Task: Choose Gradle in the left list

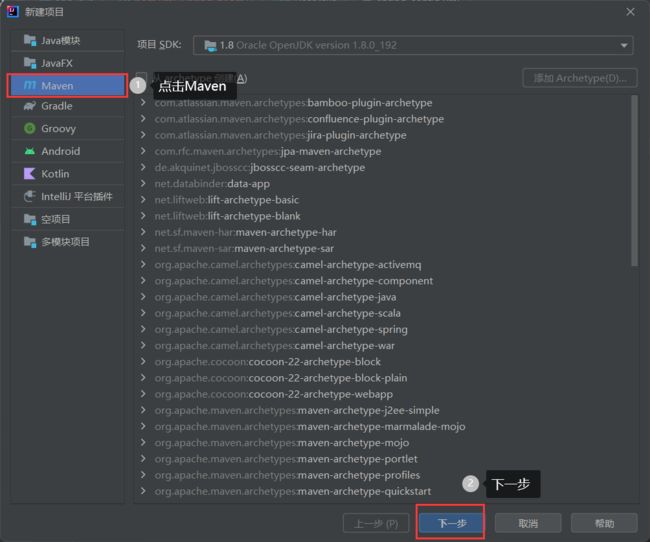Action: tap(67, 106)
